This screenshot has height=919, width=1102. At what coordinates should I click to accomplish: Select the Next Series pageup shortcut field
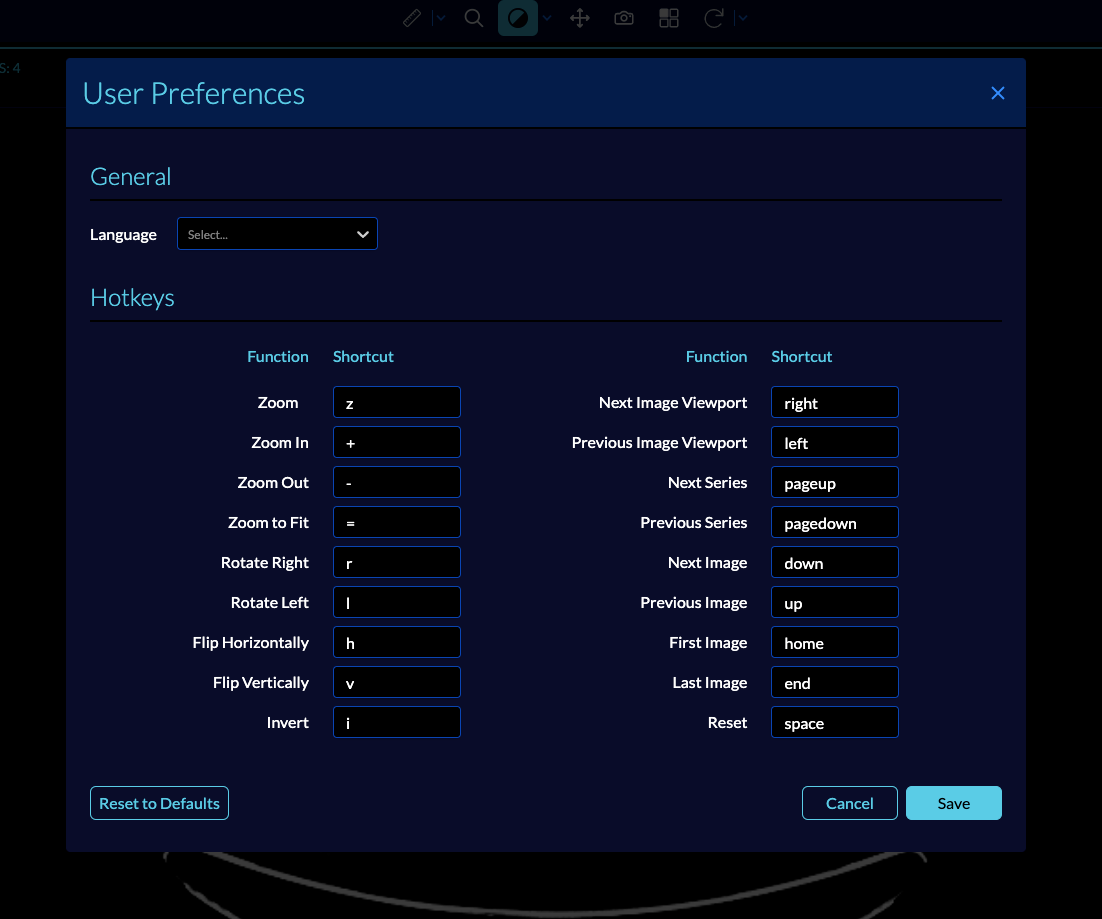pyautogui.click(x=834, y=482)
